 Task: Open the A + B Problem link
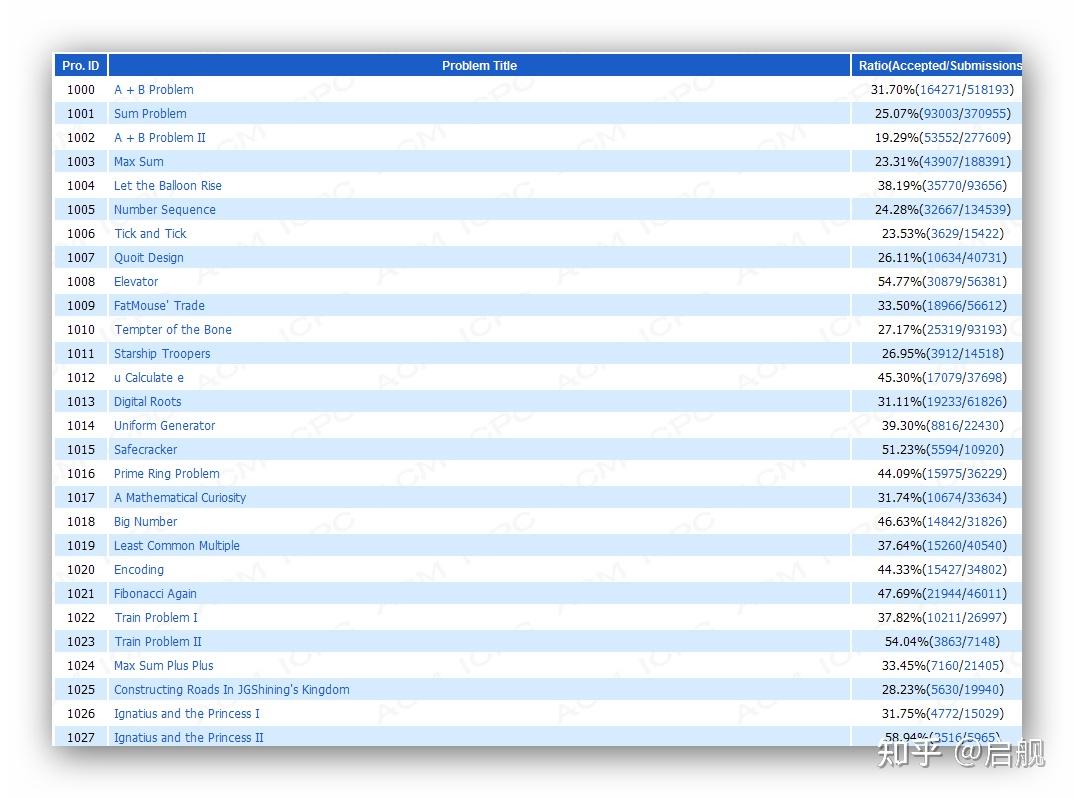(153, 90)
